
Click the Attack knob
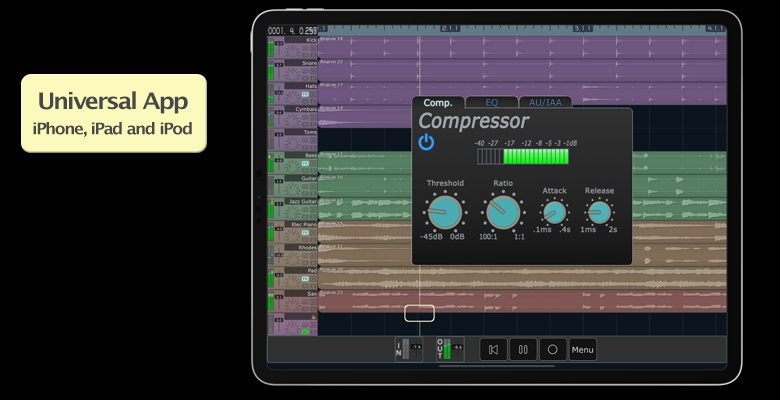tap(553, 212)
